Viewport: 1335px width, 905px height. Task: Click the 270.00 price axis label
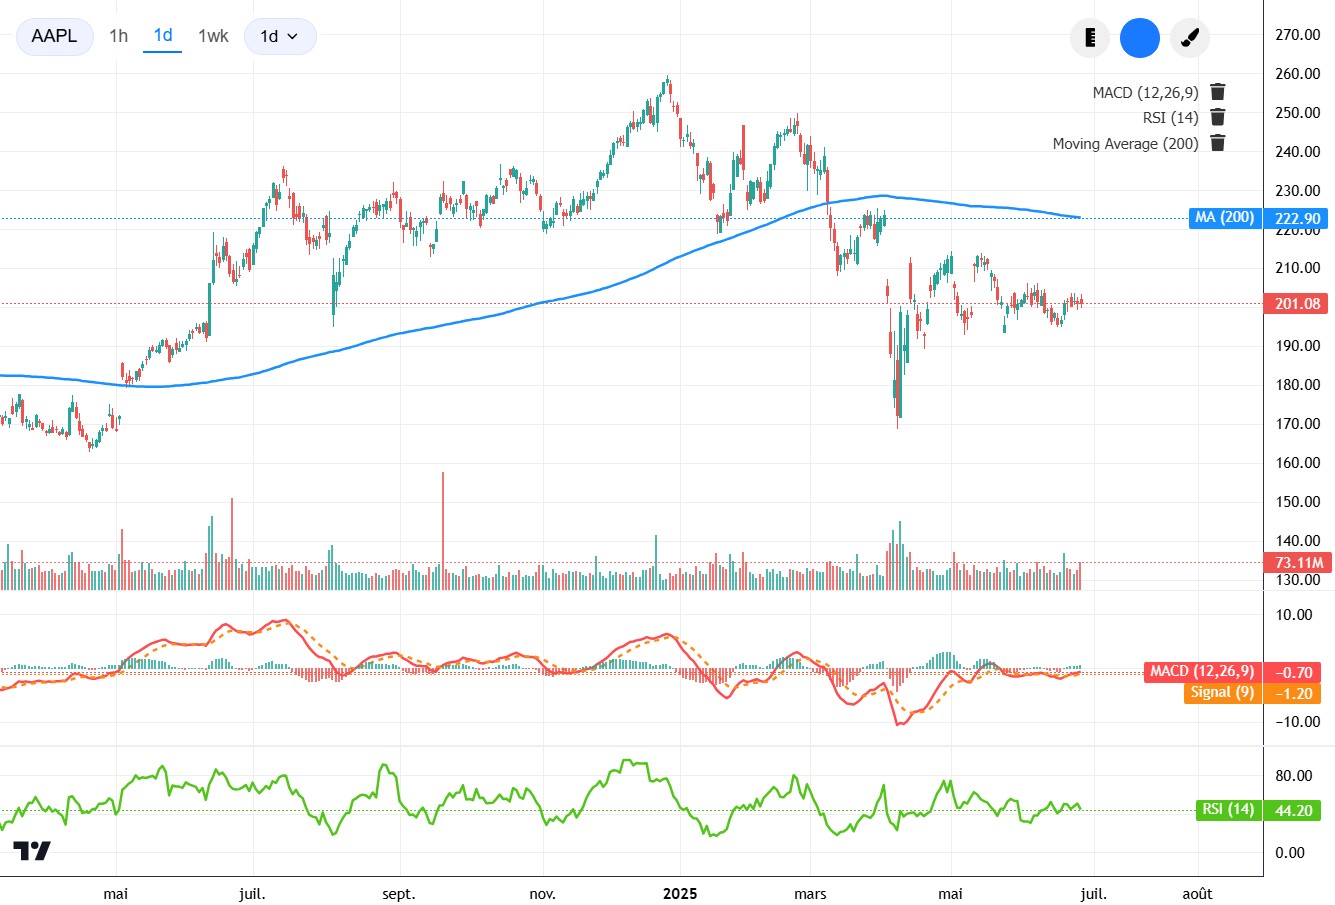1297,35
